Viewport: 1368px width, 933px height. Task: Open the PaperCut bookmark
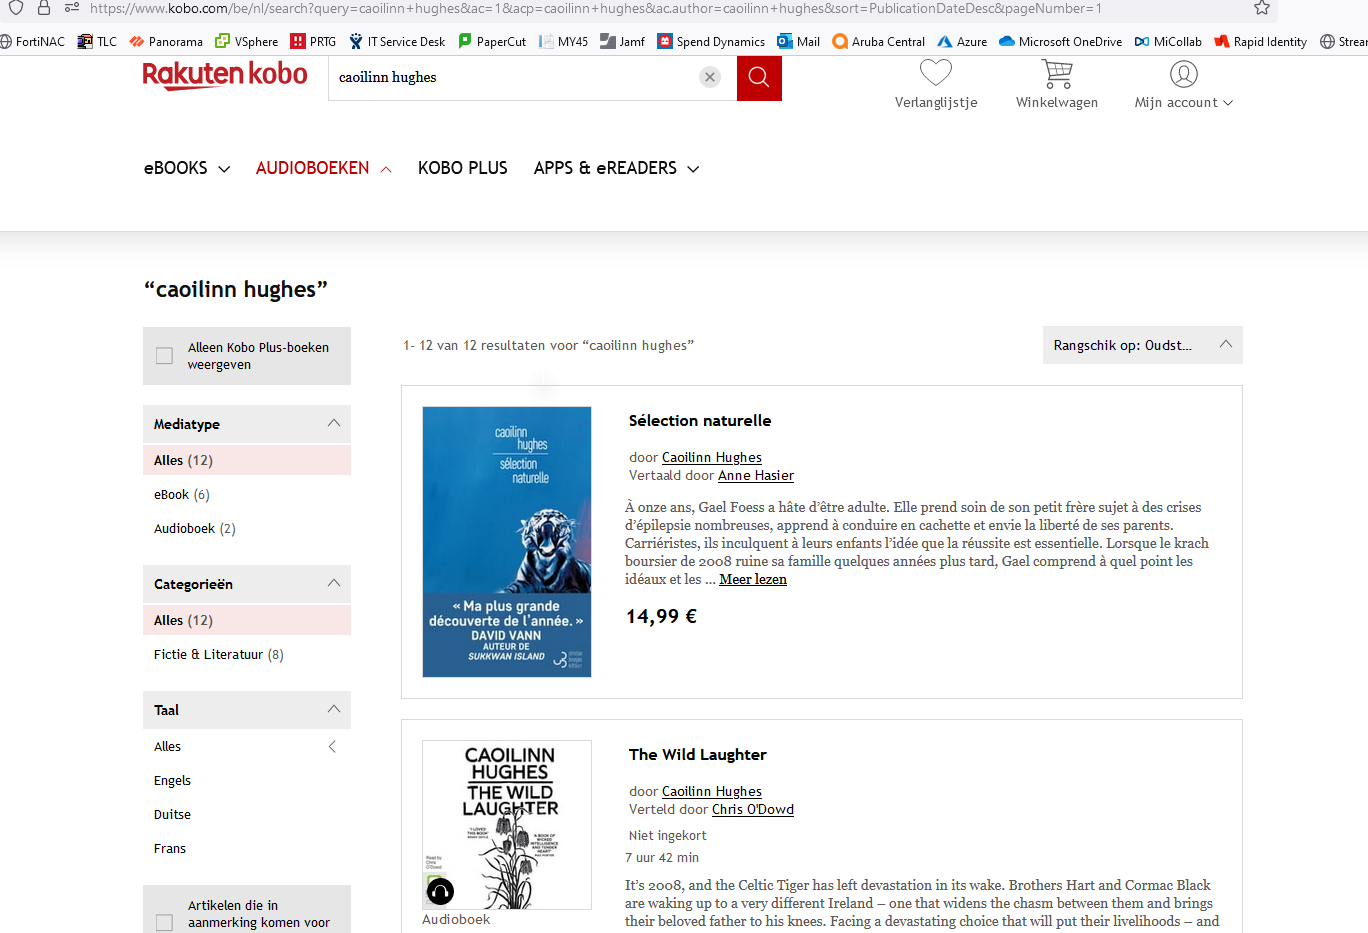(x=492, y=41)
